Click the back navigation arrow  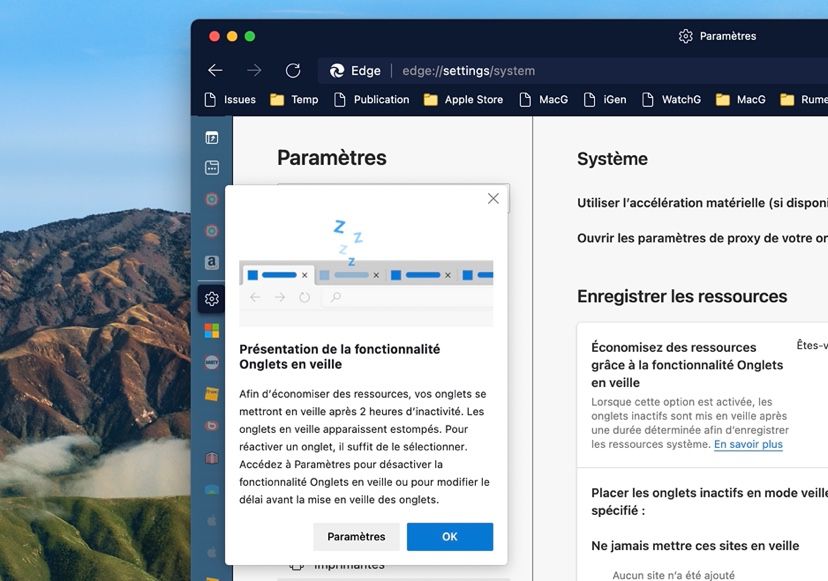click(215, 70)
